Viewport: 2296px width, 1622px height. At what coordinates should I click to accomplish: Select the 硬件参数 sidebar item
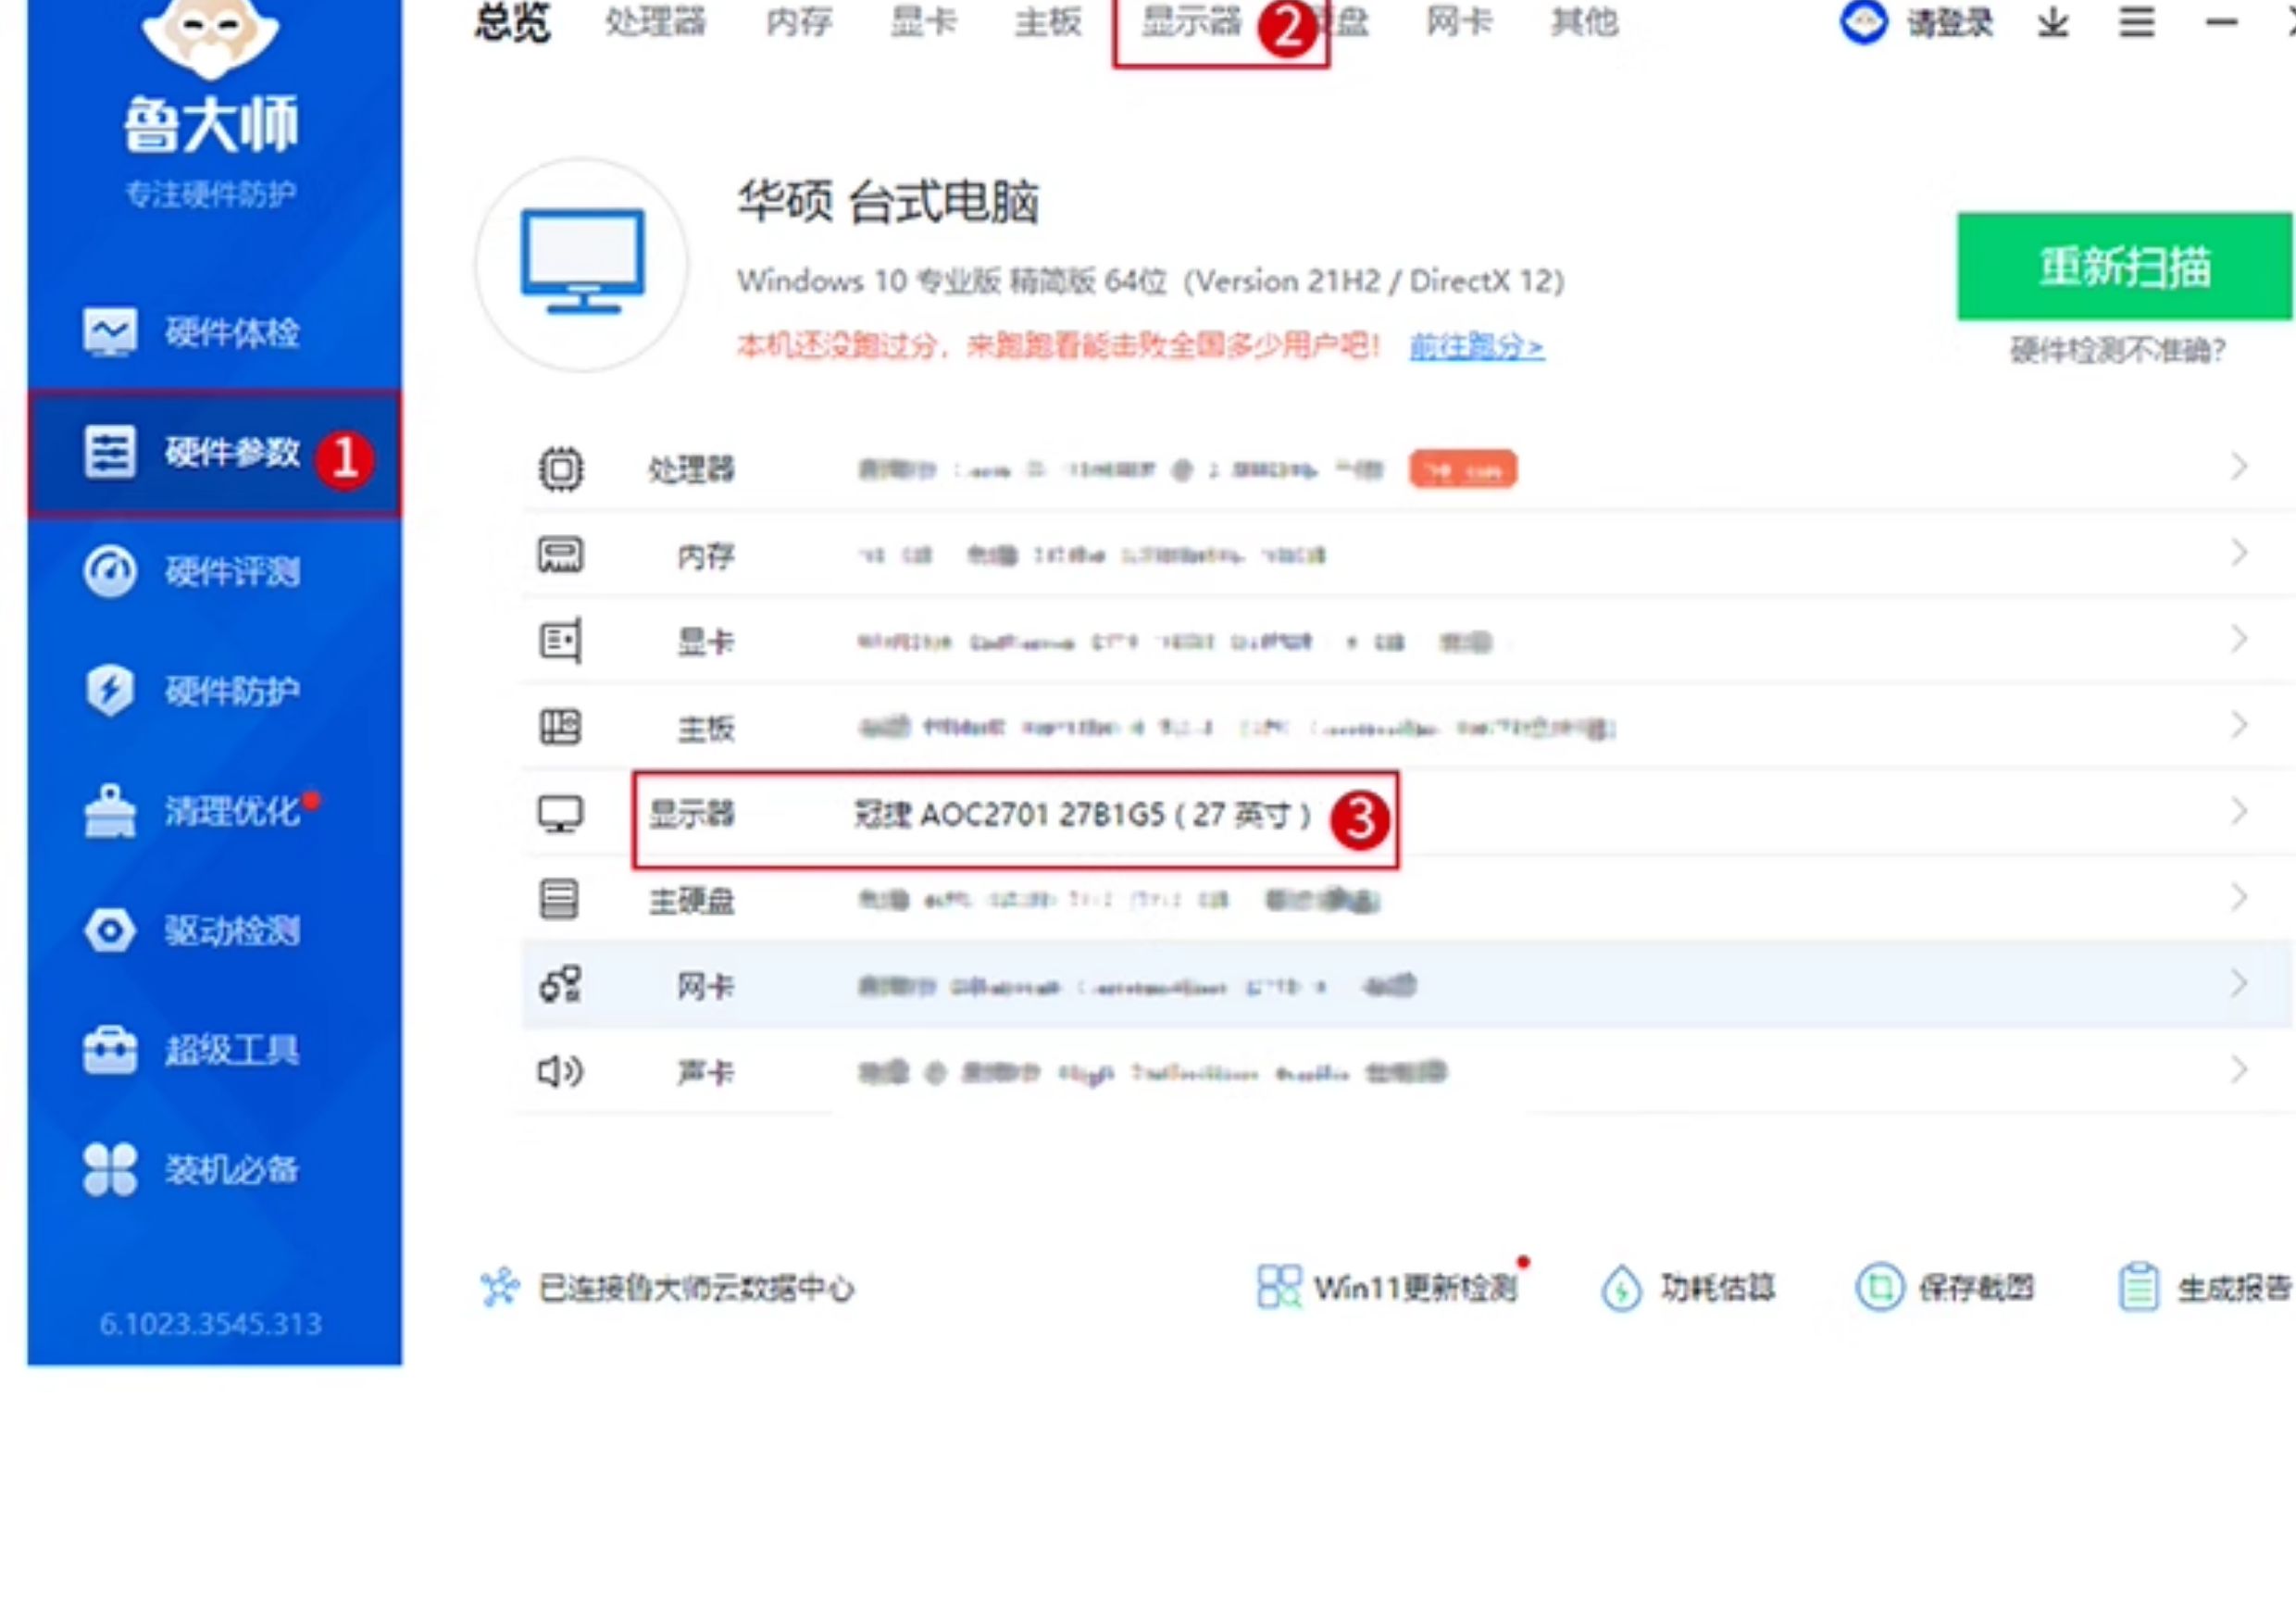click(214, 453)
